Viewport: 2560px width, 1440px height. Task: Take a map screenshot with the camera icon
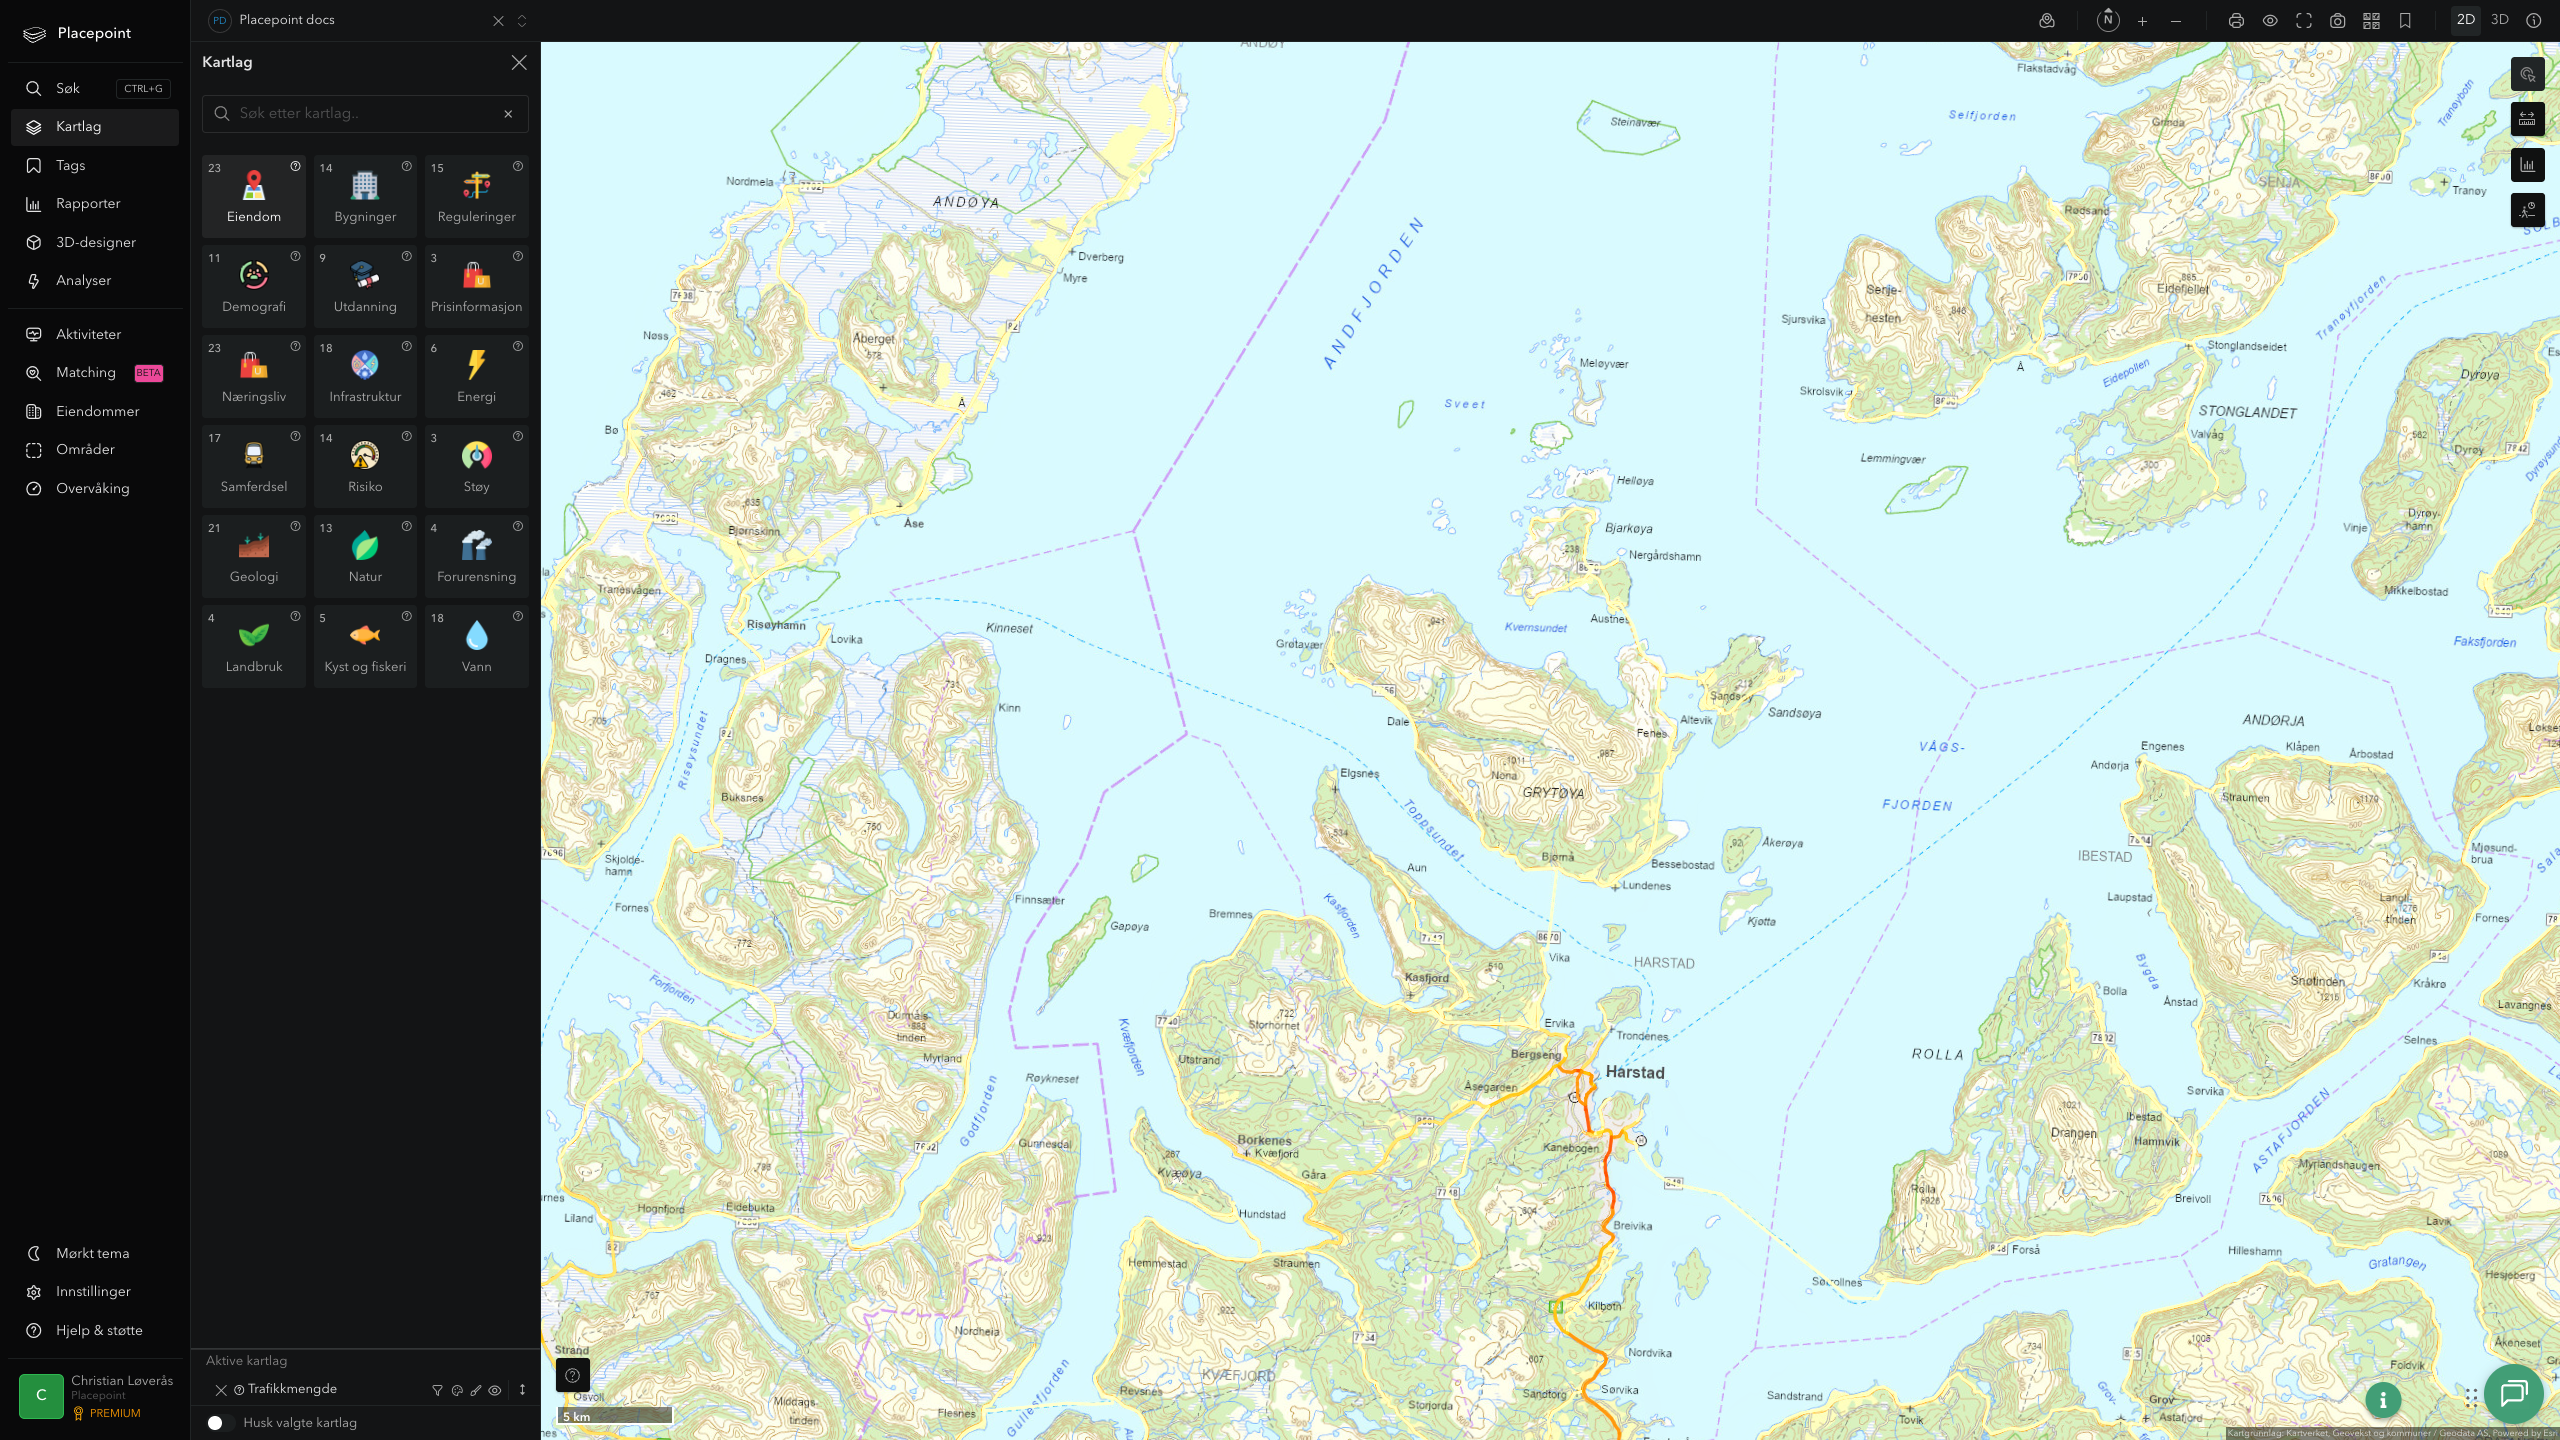coord(2337,21)
